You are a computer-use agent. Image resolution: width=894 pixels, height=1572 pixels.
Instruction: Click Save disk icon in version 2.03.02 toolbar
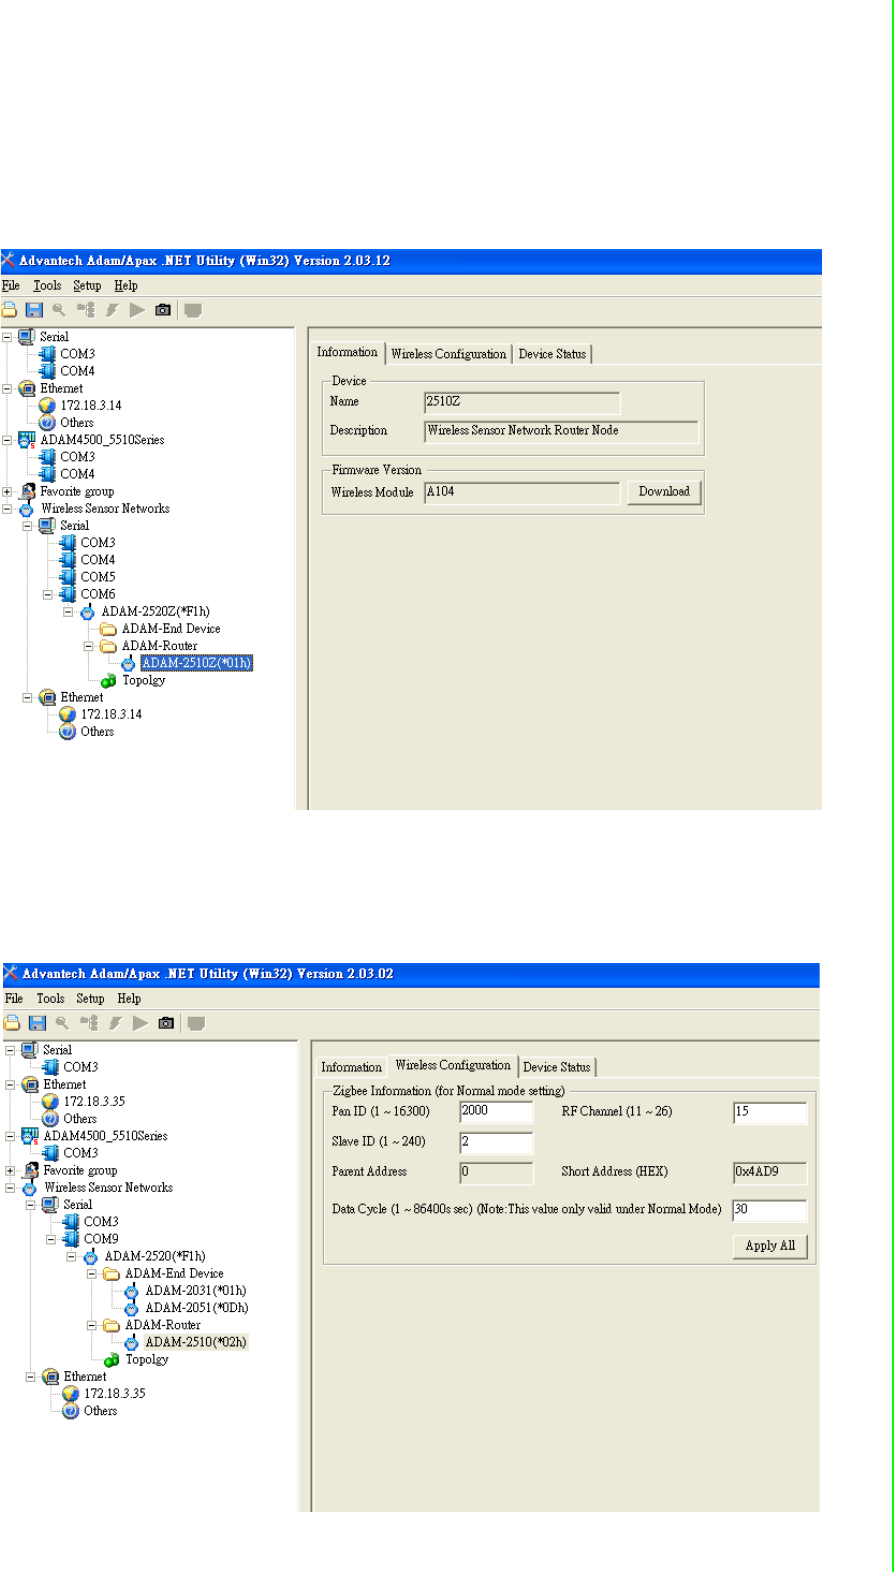(37, 1023)
